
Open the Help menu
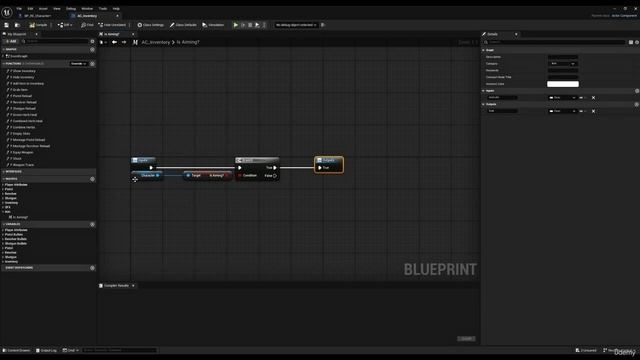pyautogui.click(x=116, y=9)
